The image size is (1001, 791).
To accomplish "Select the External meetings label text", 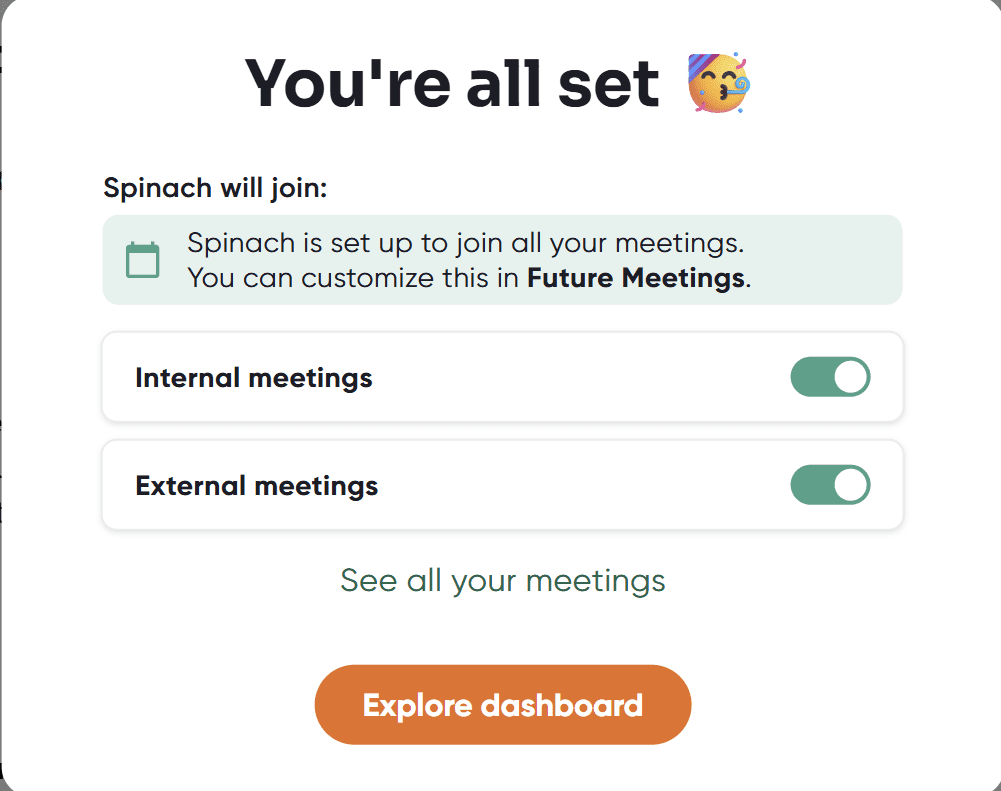I will click(x=256, y=486).
